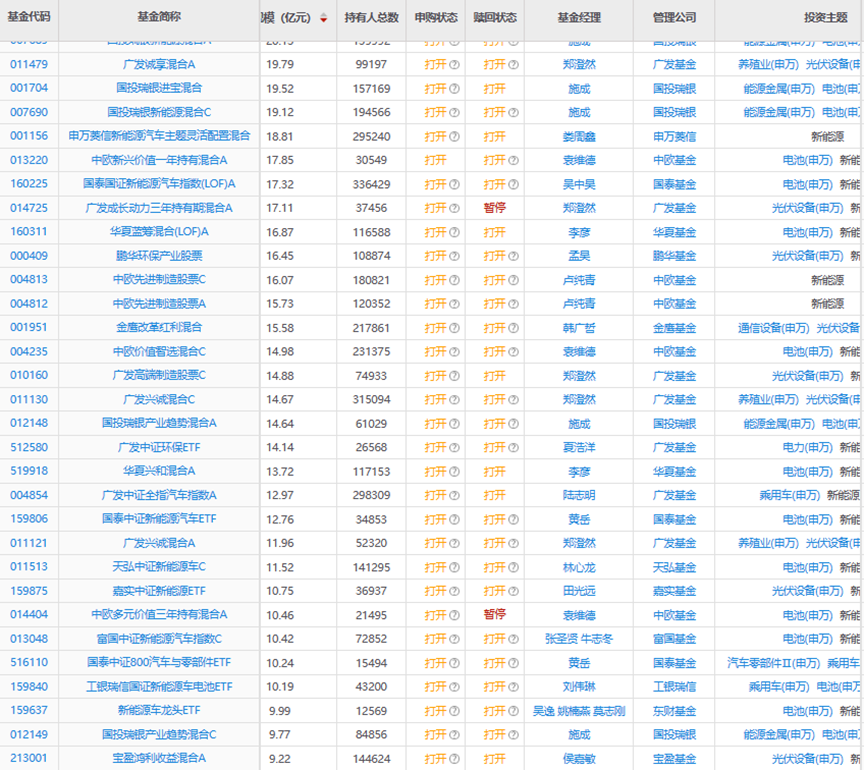Click the 赎回状态 help icon in row 013220
864x770 pixels.
513,160
